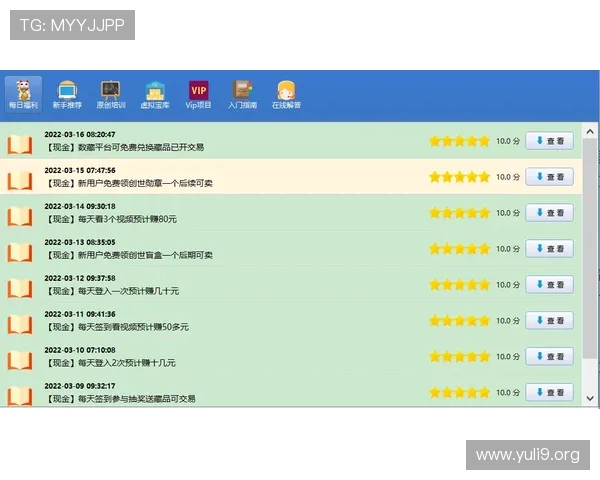Click 10.0 分 score of 2022-03-16 entry

coord(508,141)
